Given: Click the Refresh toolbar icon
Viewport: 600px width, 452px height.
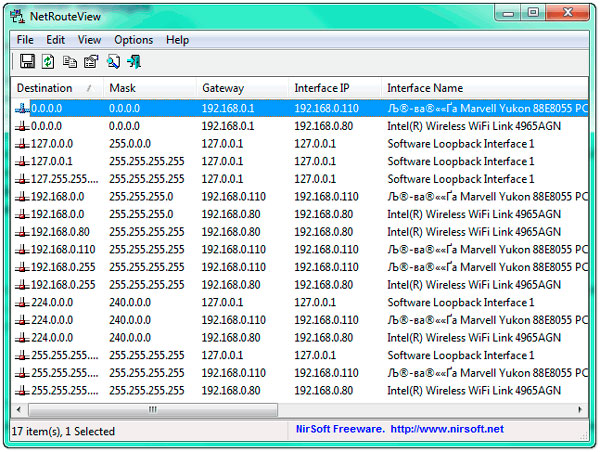Looking at the screenshot, I should (47, 62).
